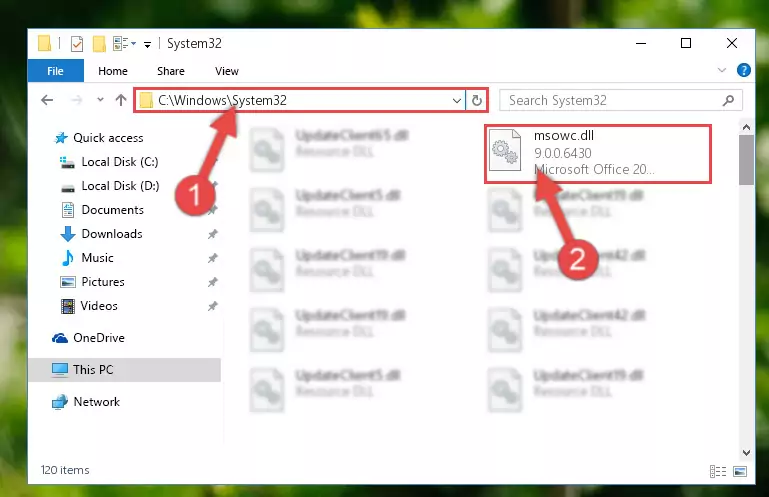Go up one folder level
Viewport: 769px width, 497px height.
(x=121, y=100)
